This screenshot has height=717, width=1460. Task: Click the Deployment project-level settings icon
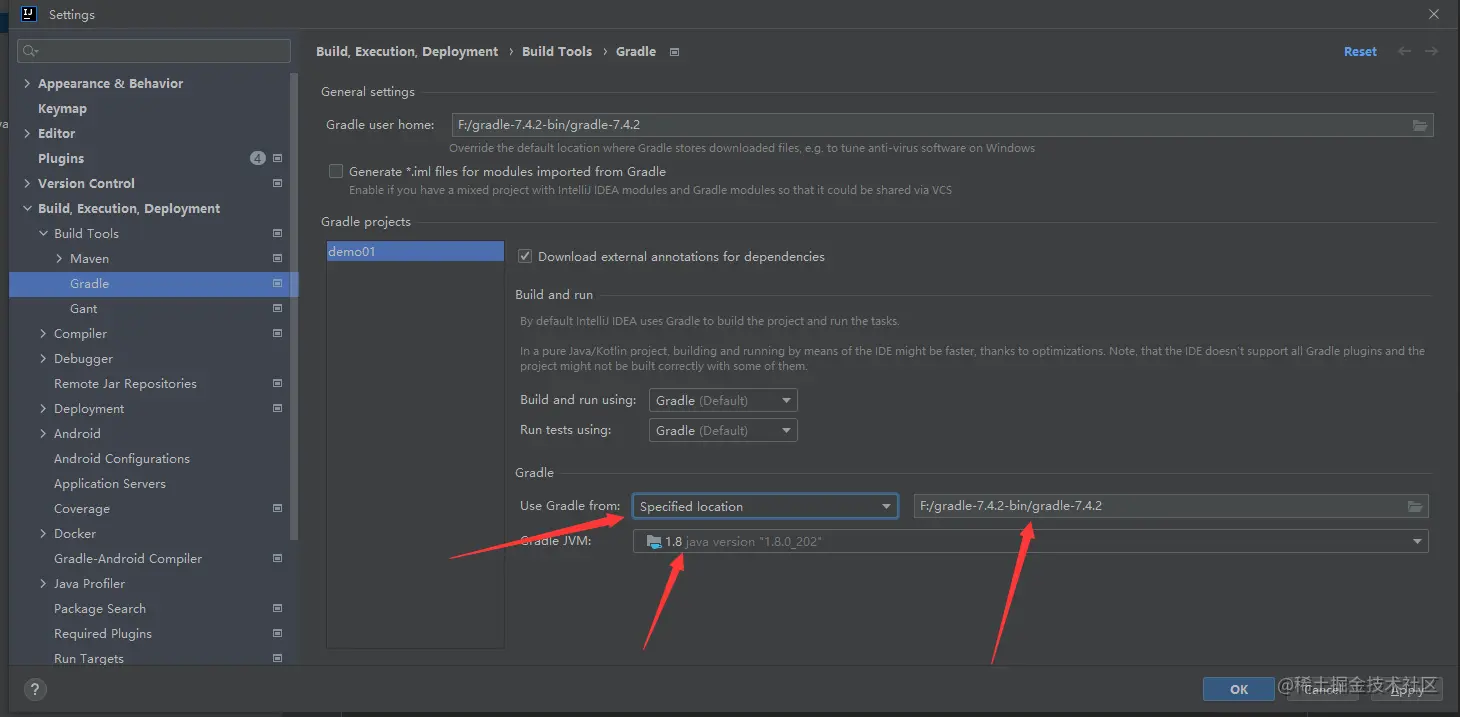pos(277,408)
